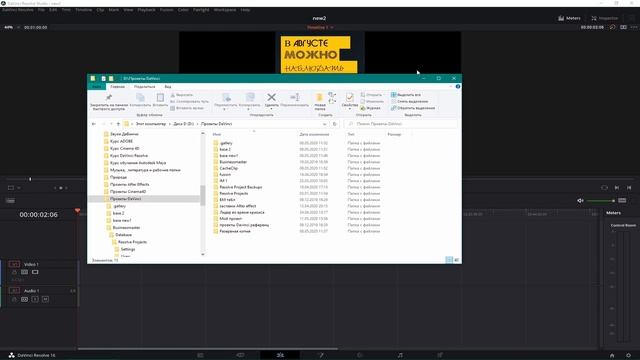
Task: Click the Meters button in Resolve header
Action: coord(569,18)
